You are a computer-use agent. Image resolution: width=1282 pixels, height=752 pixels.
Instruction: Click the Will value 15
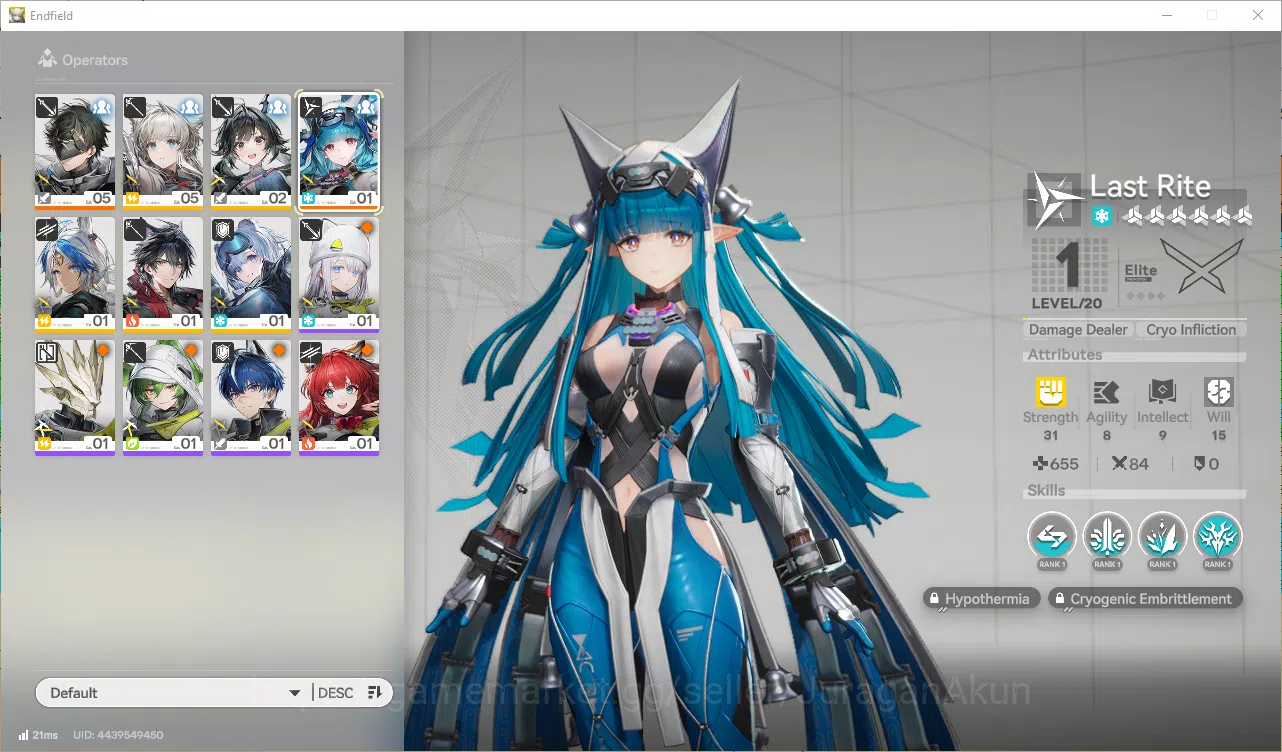[1219, 435]
